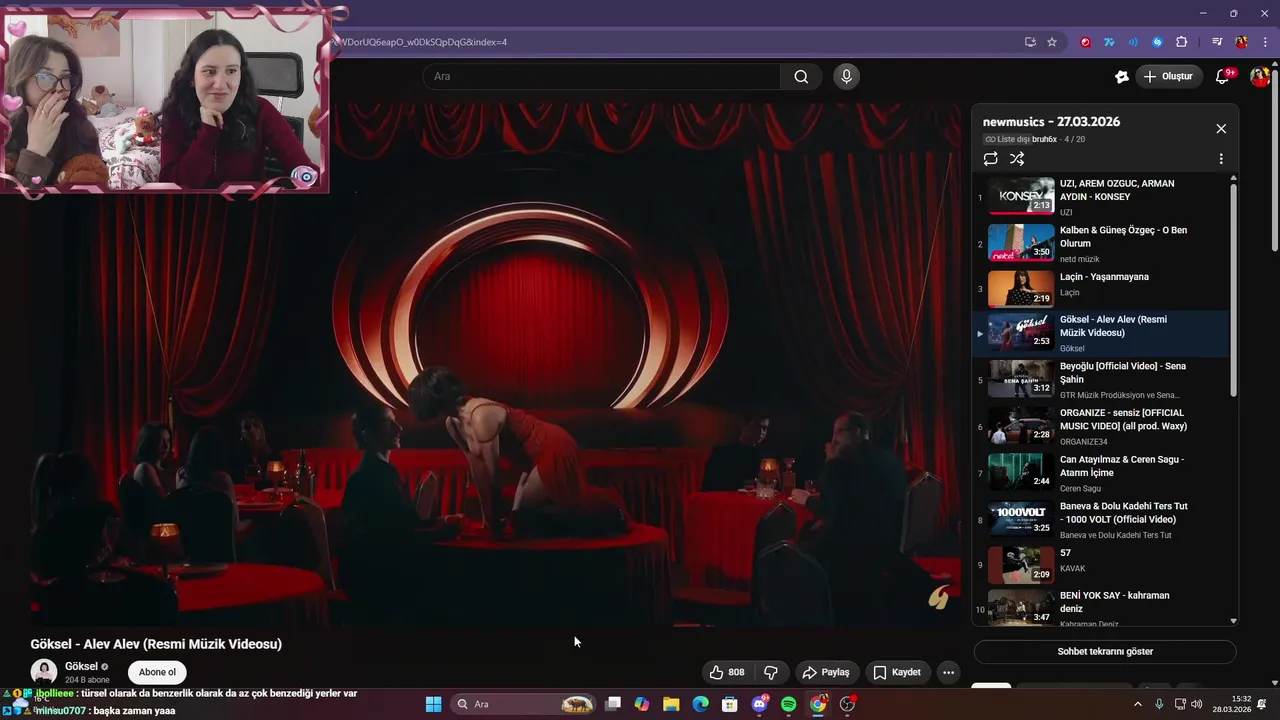Open File Explorer from the taskbar
1280x720 pixels.
coord(671,704)
